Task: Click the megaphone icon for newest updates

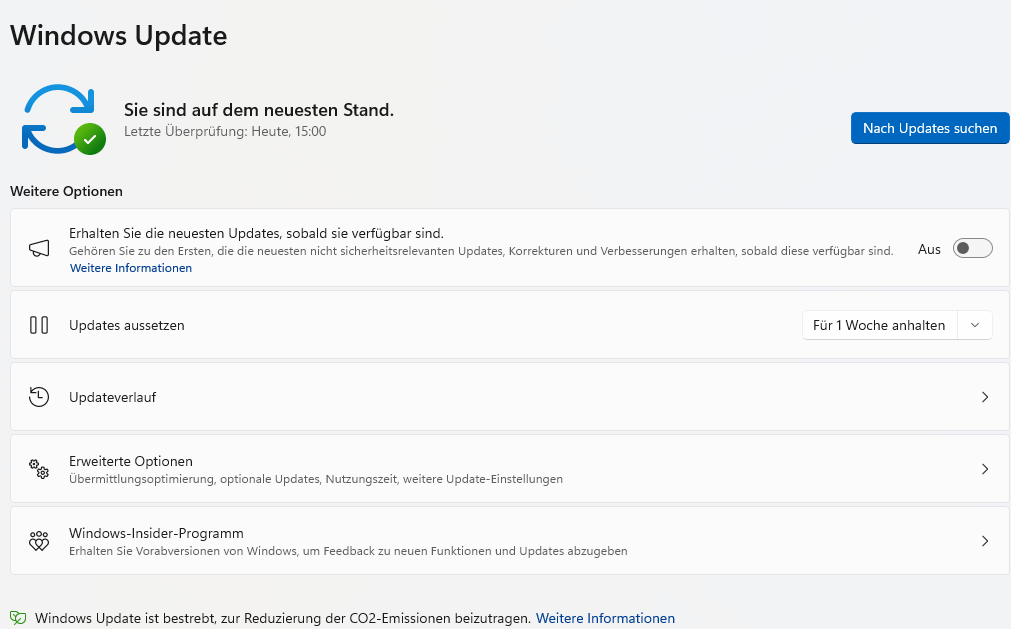Action: coord(39,248)
